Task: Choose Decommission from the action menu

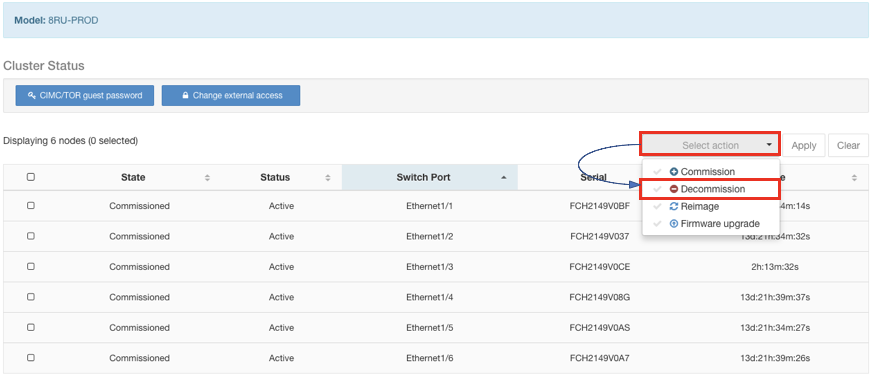Action: tap(711, 190)
